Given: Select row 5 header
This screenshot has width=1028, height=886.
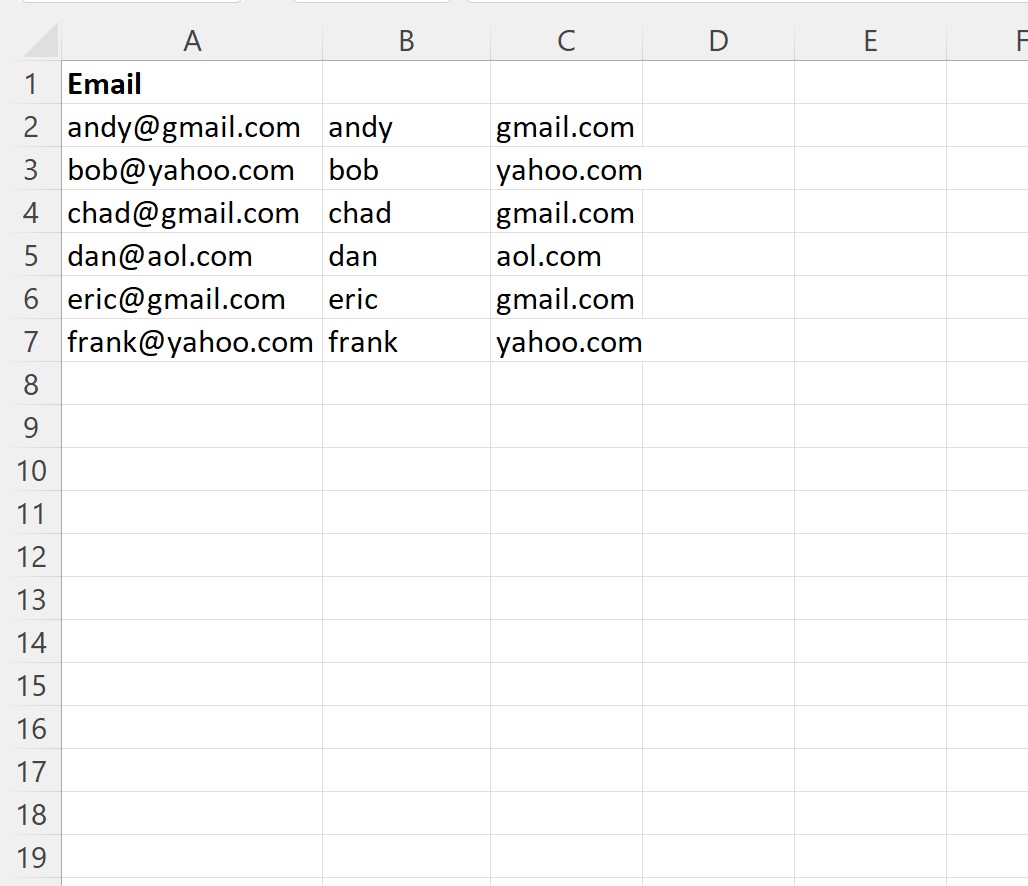Looking at the screenshot, I should coord(31,256).
